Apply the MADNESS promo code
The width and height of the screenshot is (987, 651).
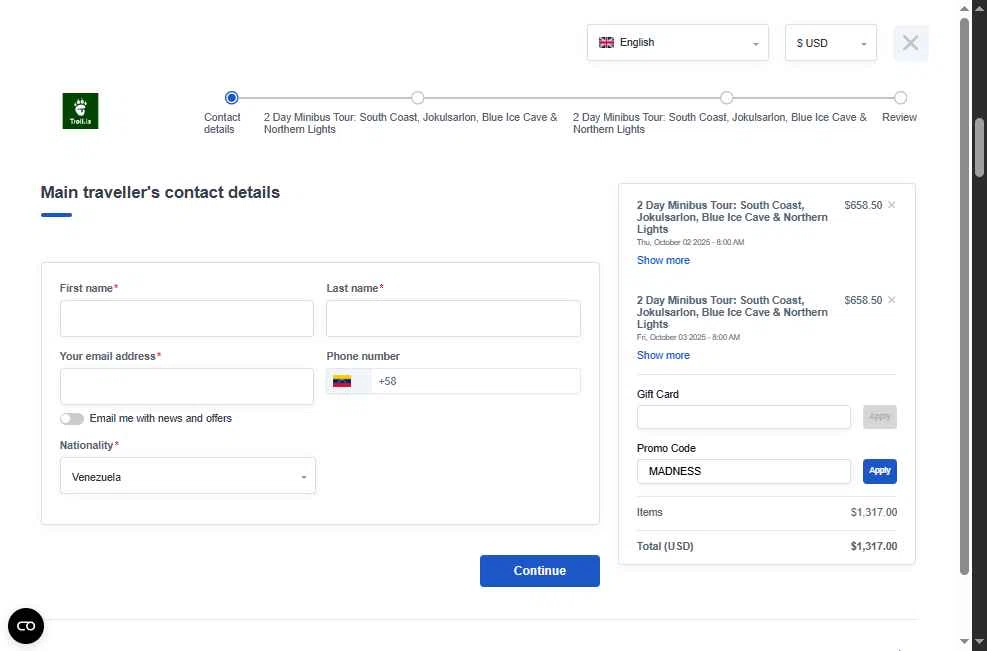pyautogui.click(x=879, y=471)
